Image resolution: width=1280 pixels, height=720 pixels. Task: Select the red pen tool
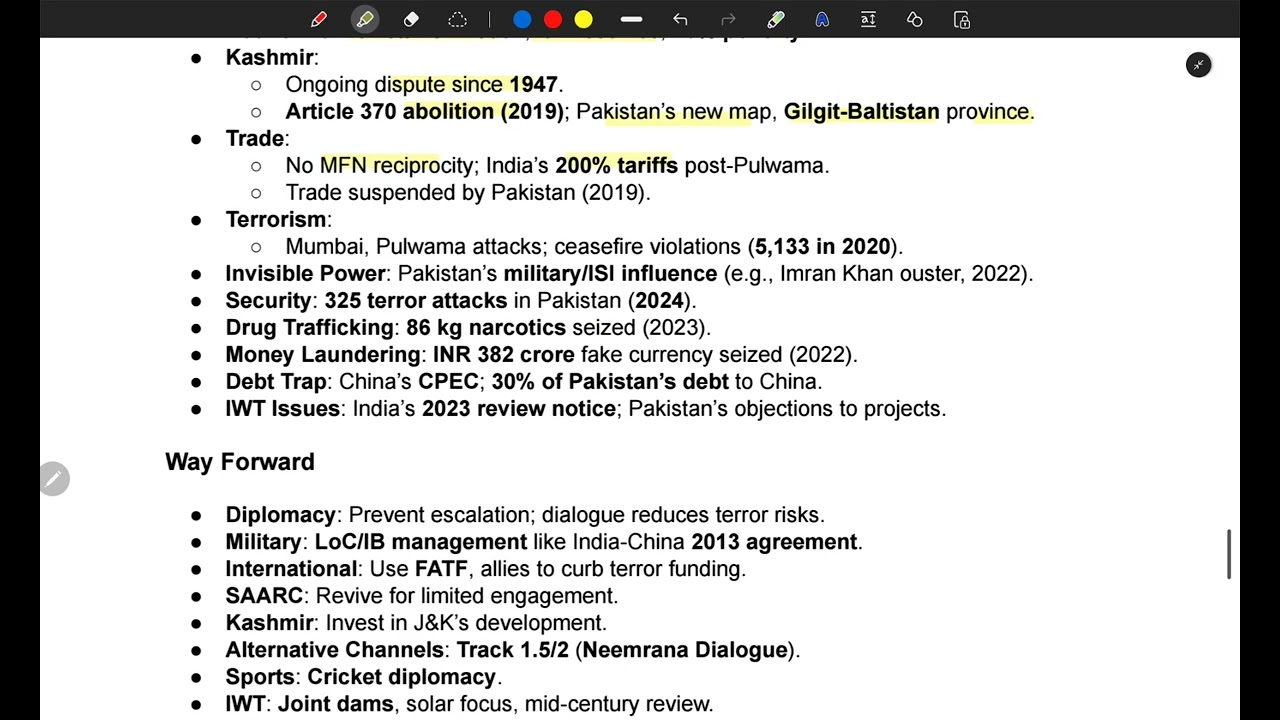319,19
